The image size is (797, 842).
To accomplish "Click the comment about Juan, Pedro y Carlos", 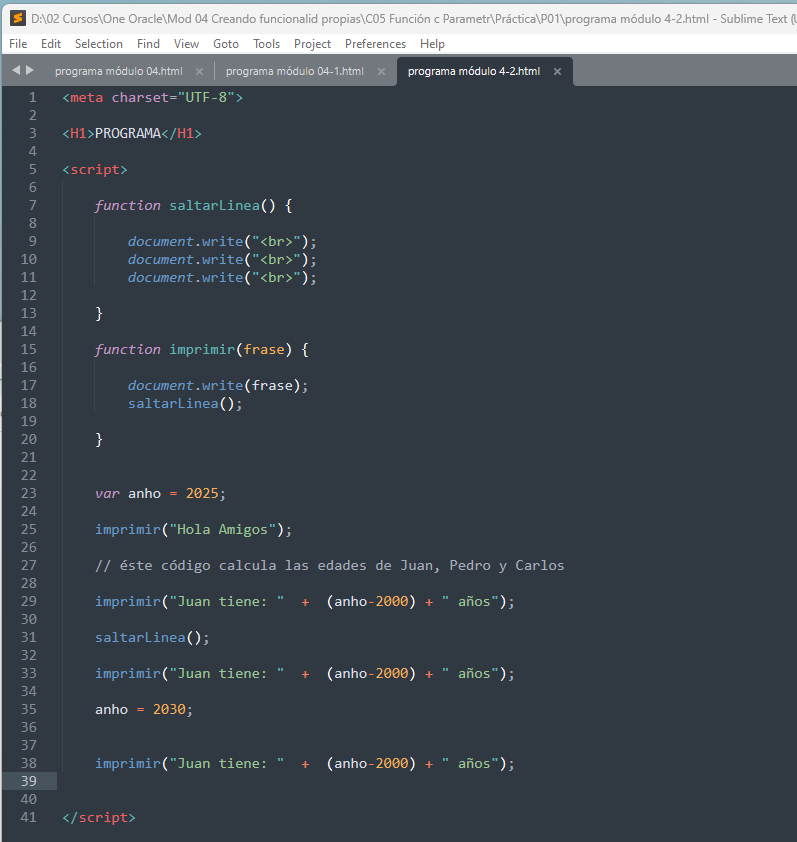I will pos(330,565).
